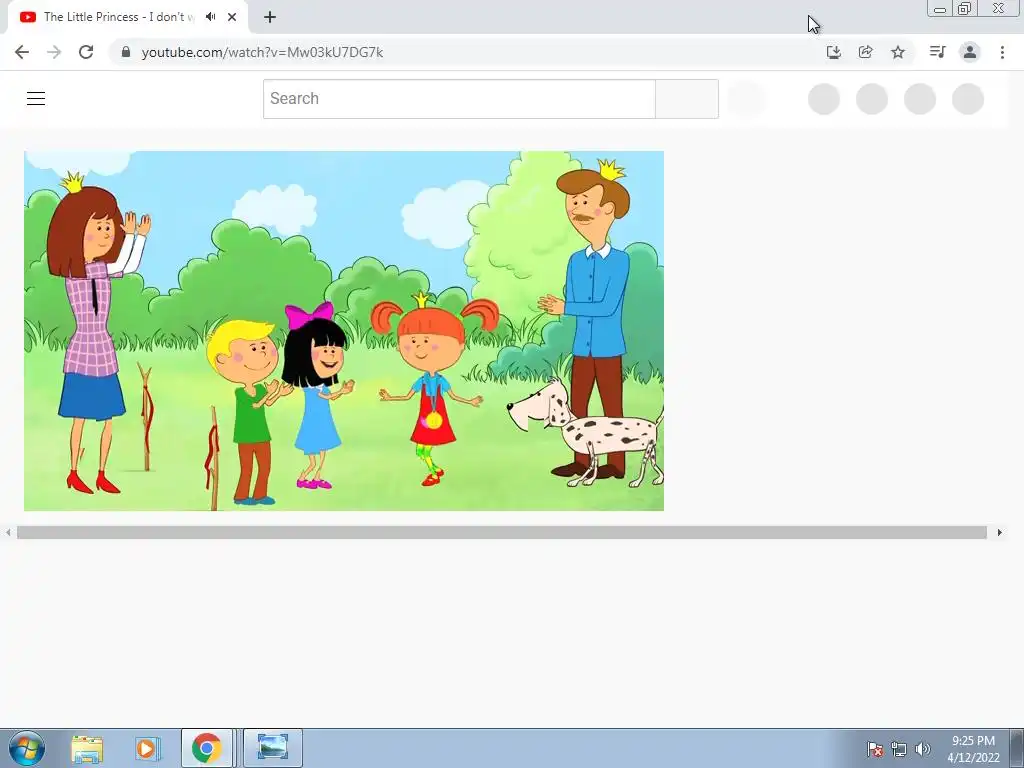The height and width of the screenshot is (768, 1024).
Task: Open the system volume tray icon
Action: (x=923, y=749)
